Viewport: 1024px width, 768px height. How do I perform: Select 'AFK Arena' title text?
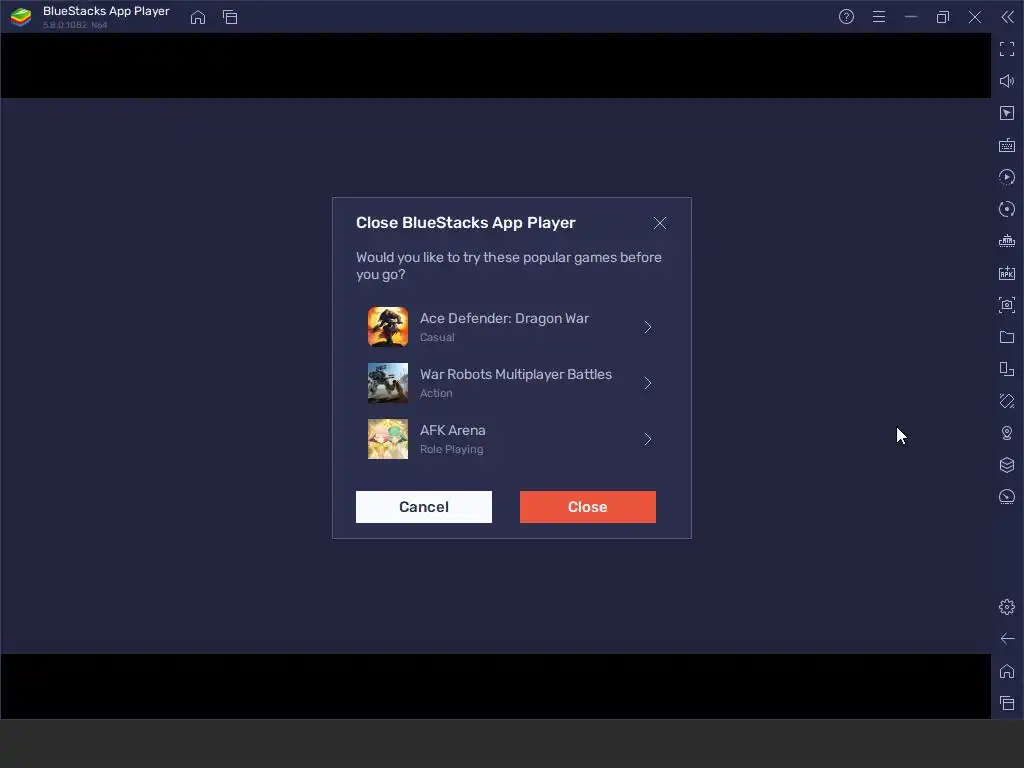pyautogui.click(x=453, y=430)
